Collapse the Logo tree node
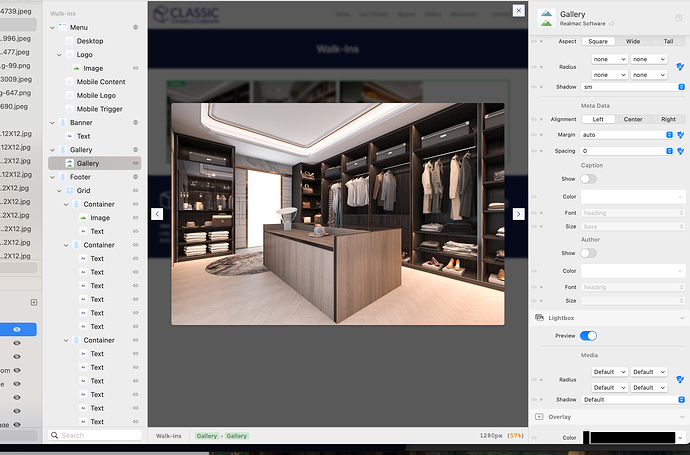Image resolution: width=690 pixels, height=455 pixels. coord(59,55)
